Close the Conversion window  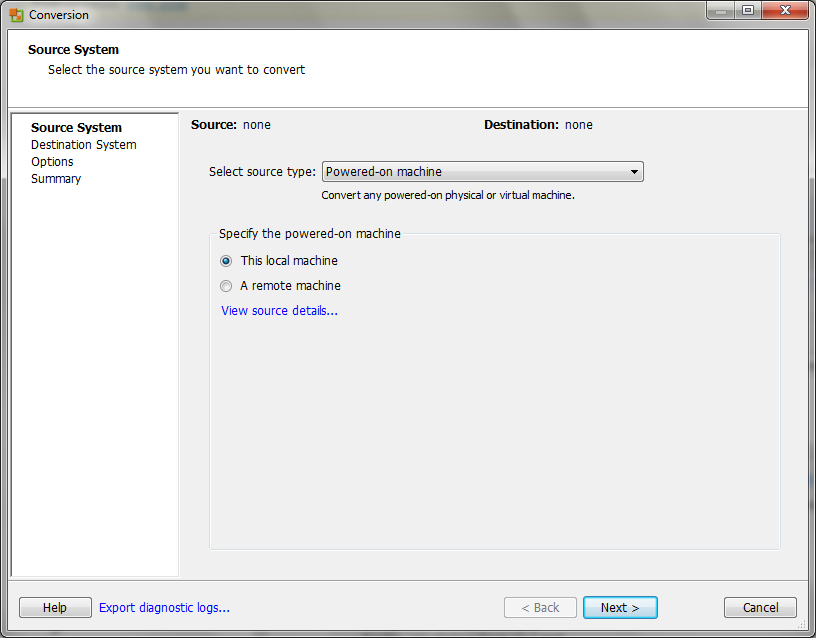coord(785,11)
